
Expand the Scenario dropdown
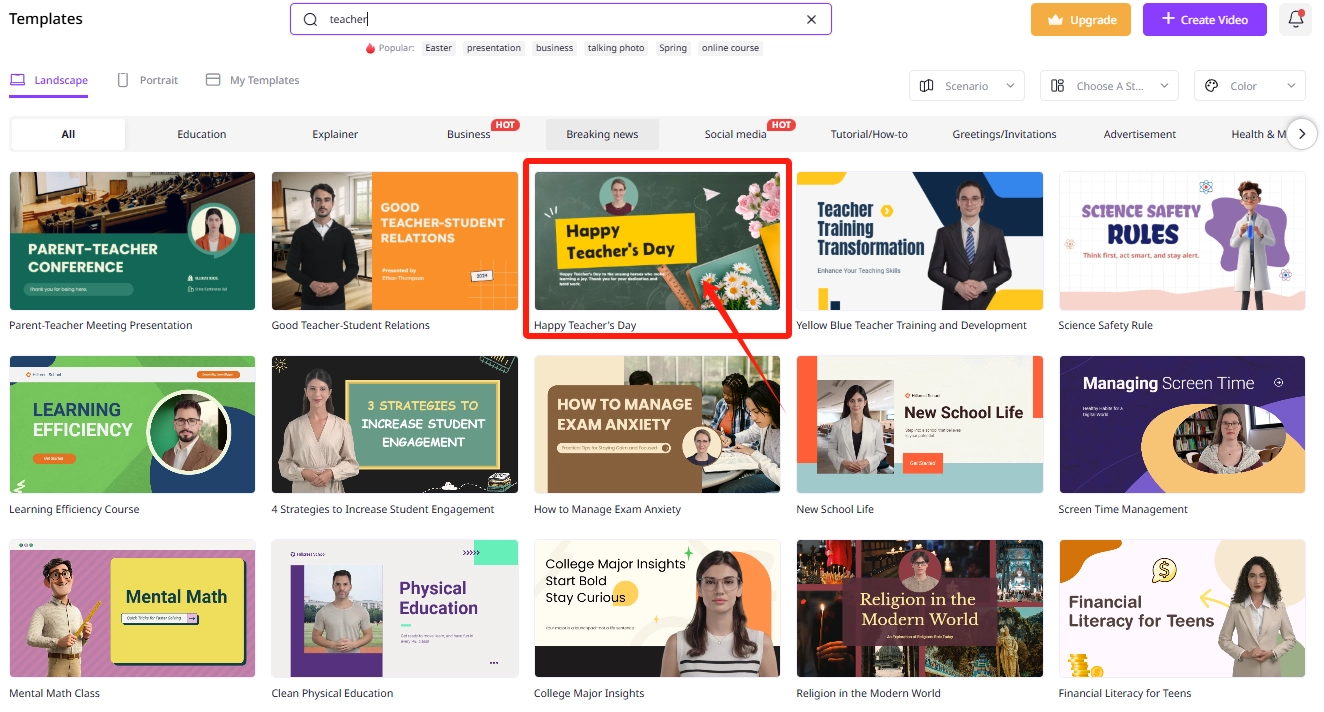(x=967, y=86)
